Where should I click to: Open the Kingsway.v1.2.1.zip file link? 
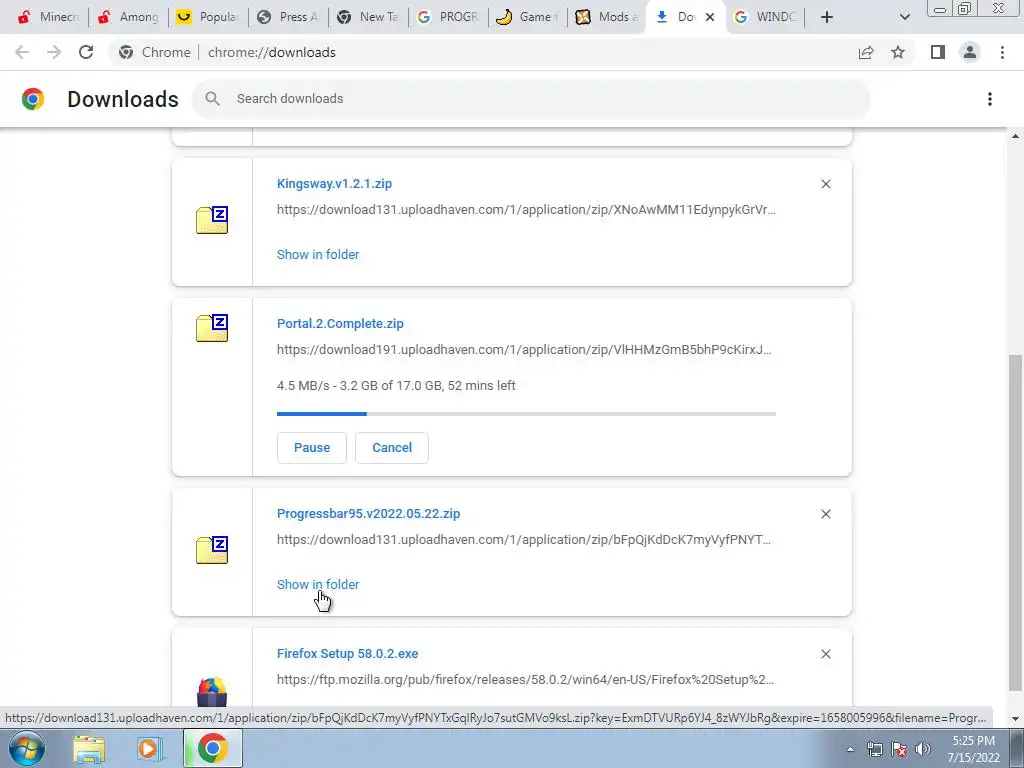334,184
